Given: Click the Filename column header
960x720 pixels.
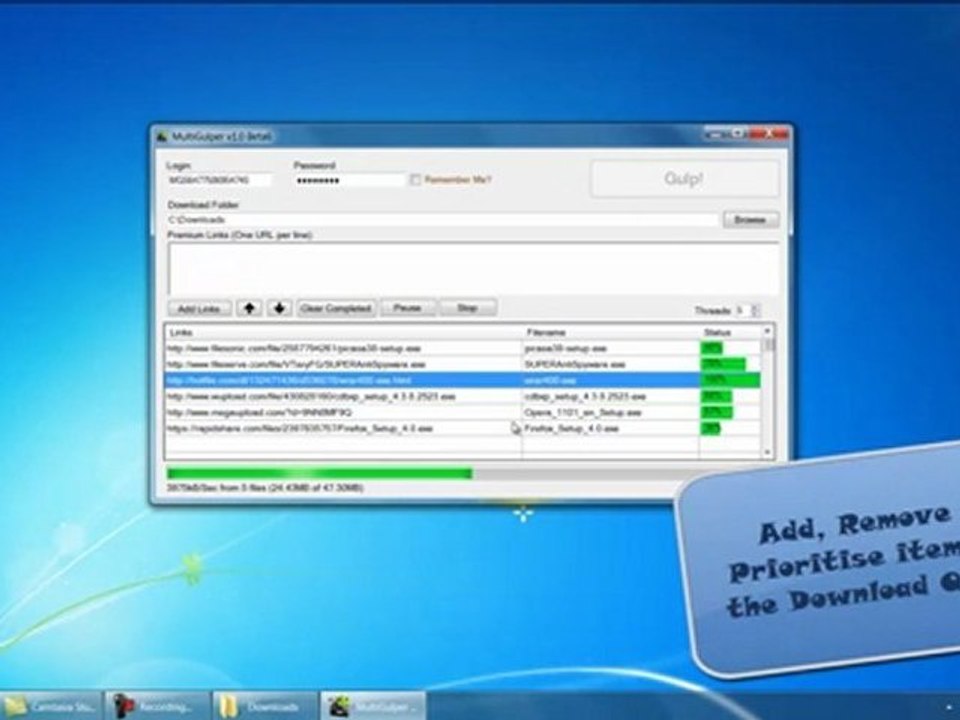Looking at the screenshot, I should pyautogui.click(x=610, y=332).
